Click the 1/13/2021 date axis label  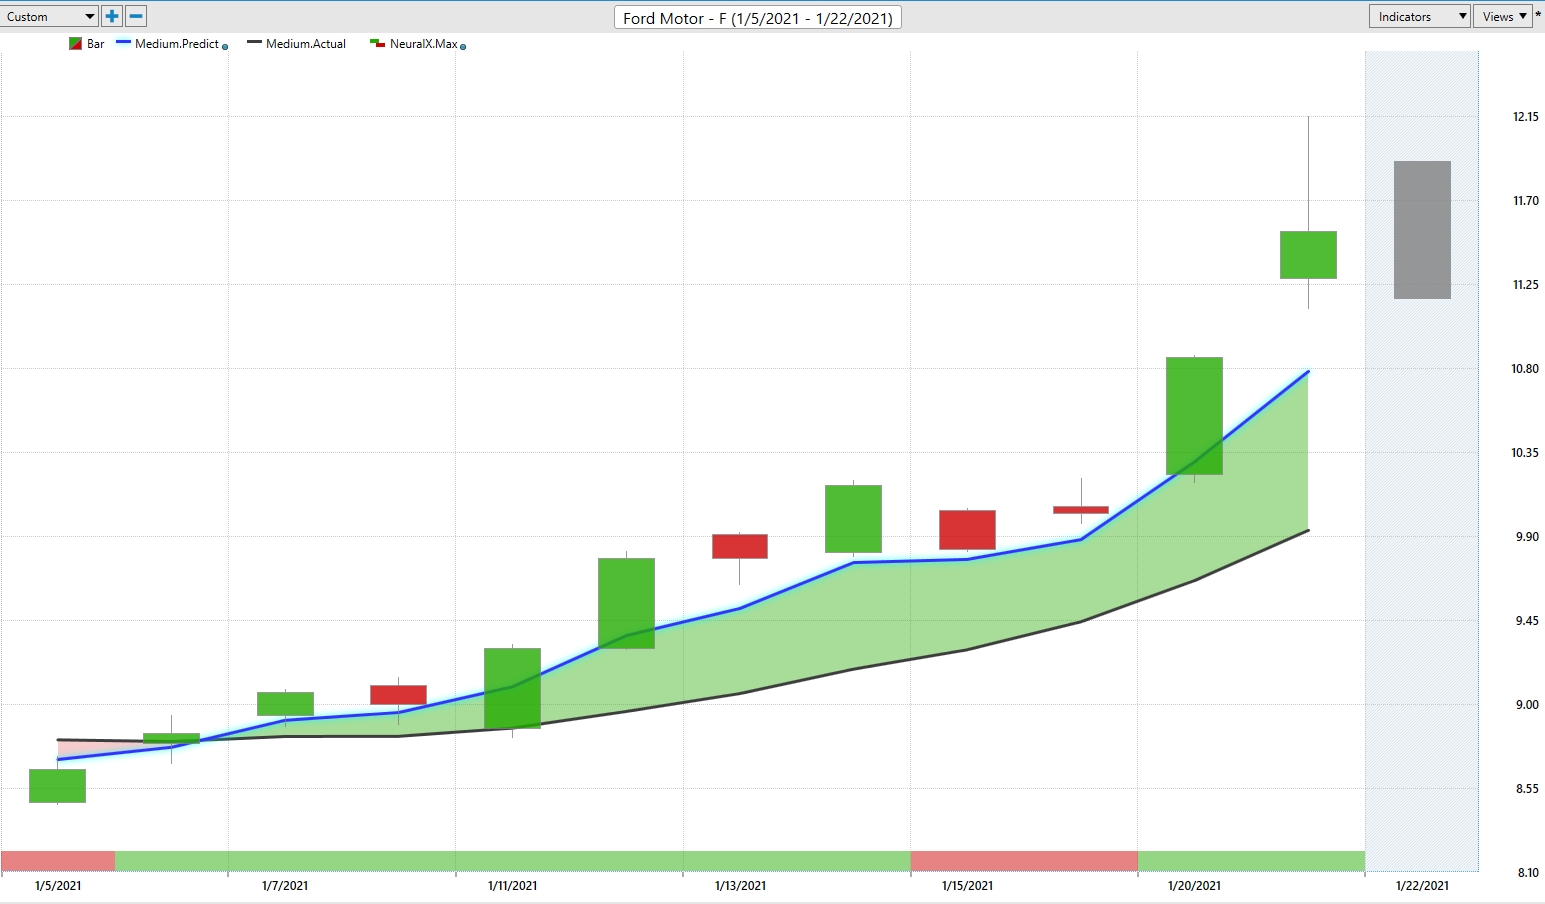740,886
